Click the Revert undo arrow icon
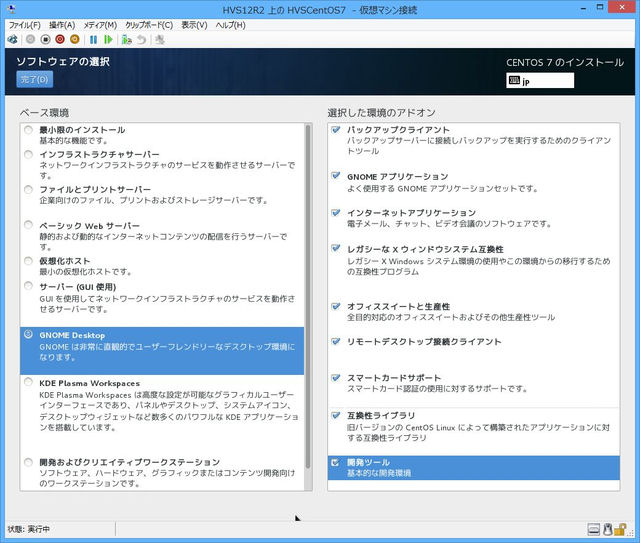 click(141, 40)
